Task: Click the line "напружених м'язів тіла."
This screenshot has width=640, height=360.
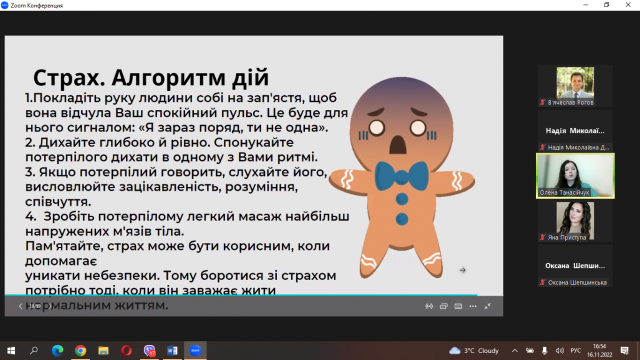Action: (104, 231)
